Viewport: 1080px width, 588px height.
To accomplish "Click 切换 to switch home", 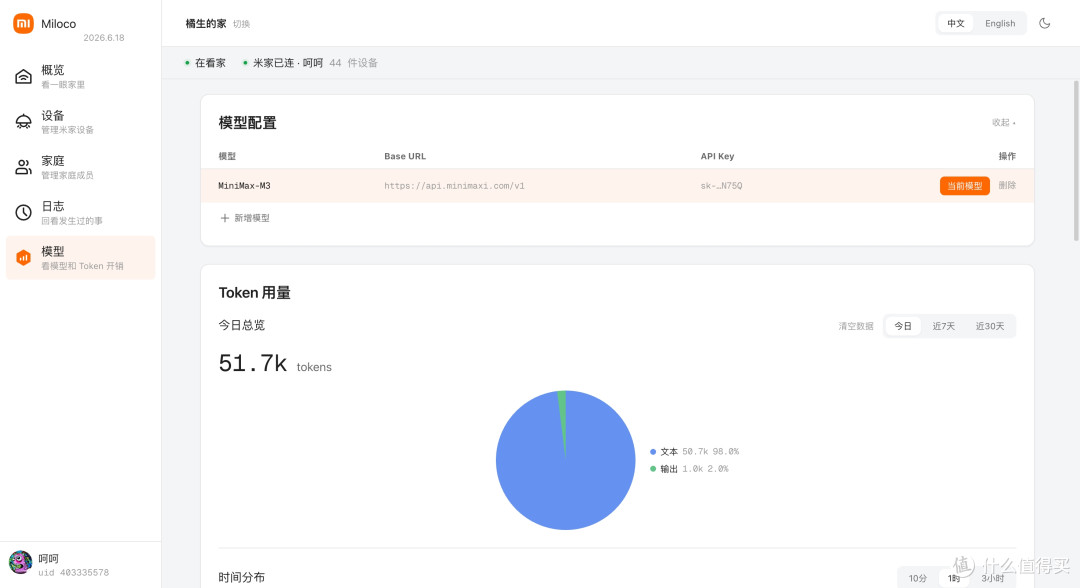I will (x=241, y=24).
